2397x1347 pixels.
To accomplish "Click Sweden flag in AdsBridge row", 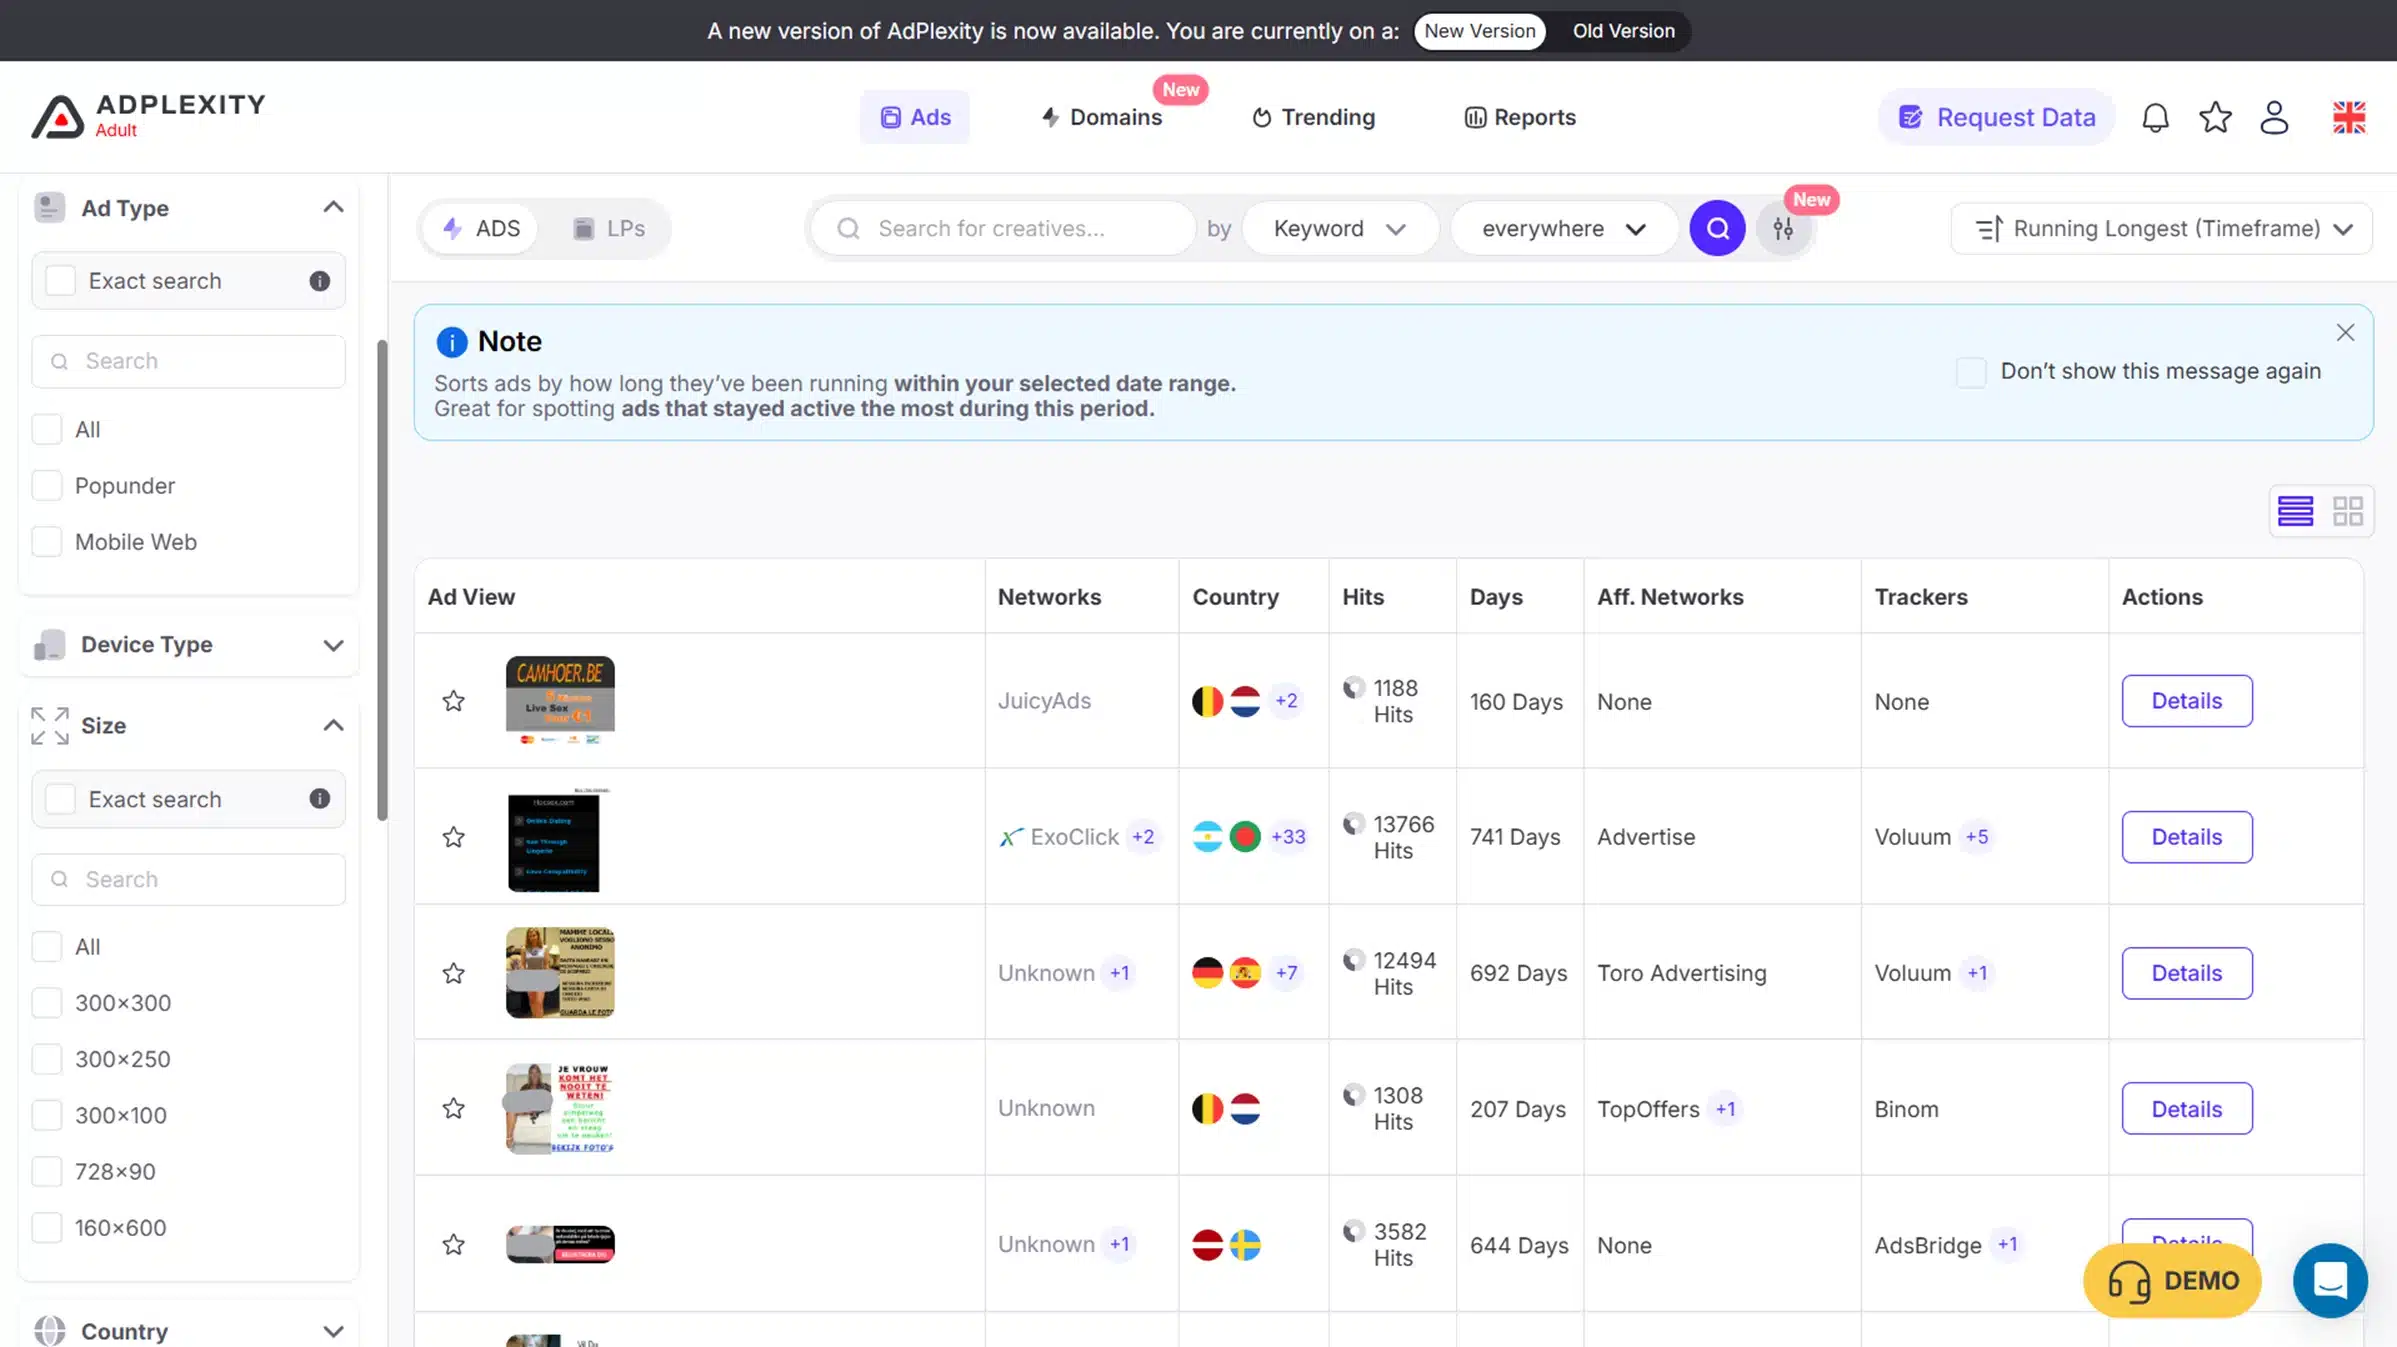I will 1245,1245.
